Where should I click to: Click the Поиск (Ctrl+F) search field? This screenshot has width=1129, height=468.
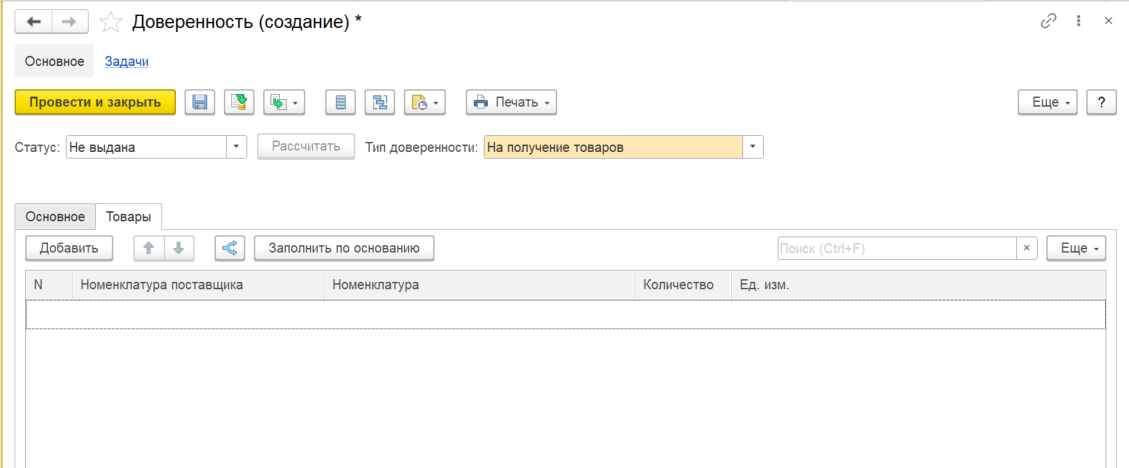[x=896, y=248]
